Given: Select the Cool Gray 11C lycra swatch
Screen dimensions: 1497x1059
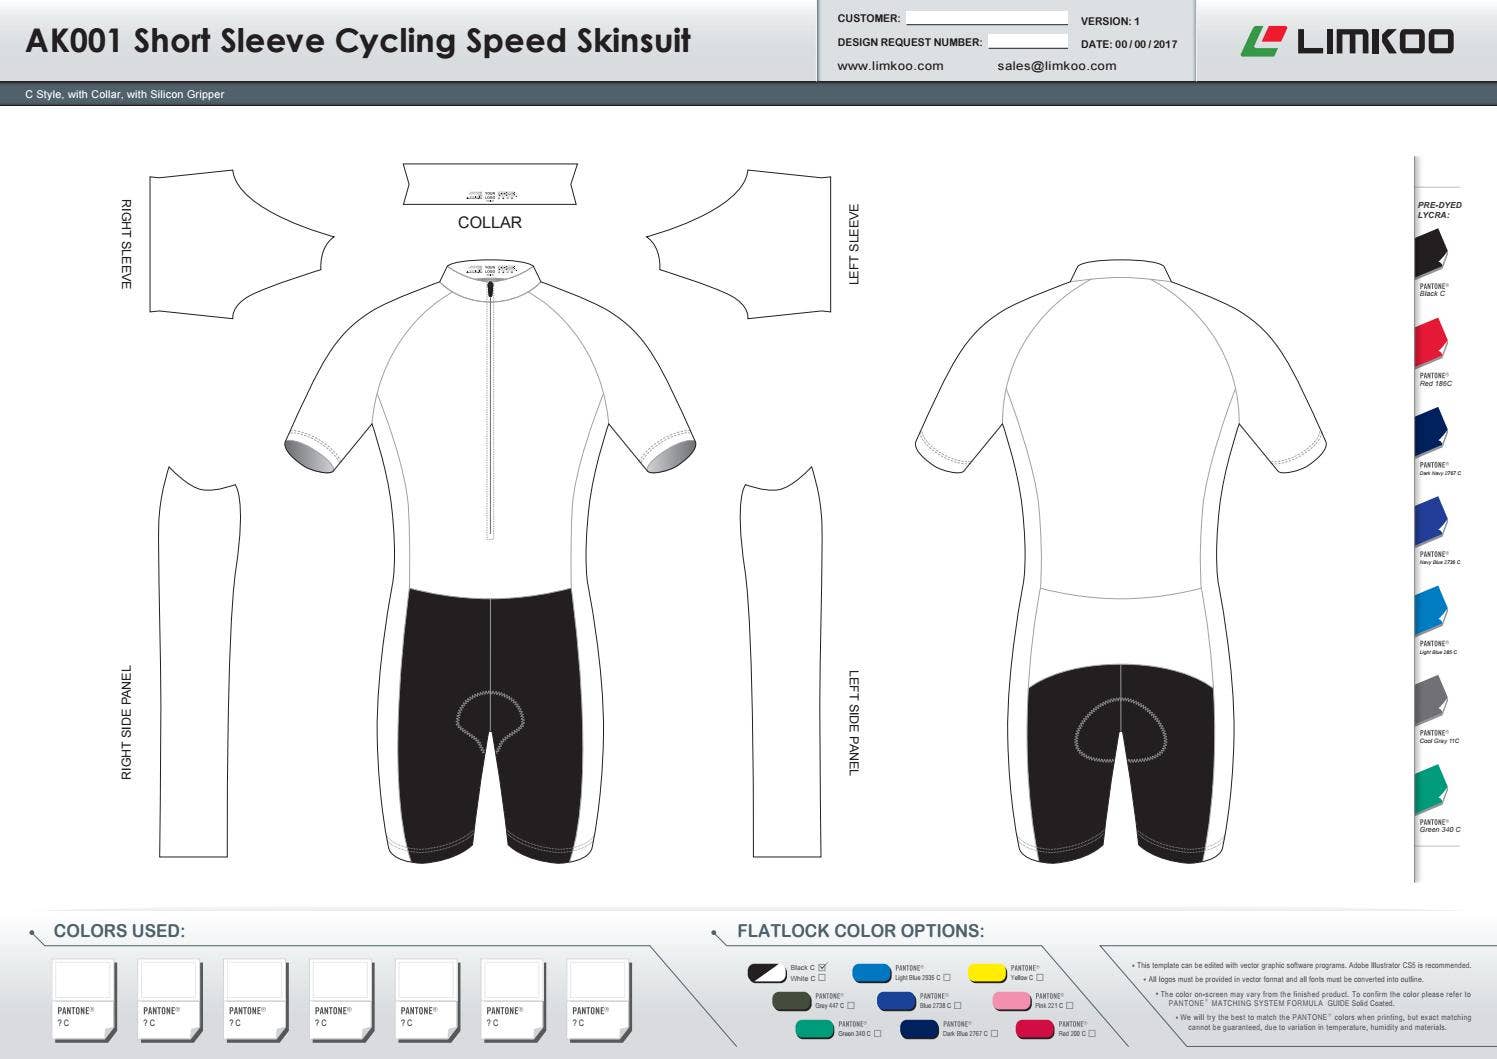Looking at the screenshot, I should point(1431,701).
